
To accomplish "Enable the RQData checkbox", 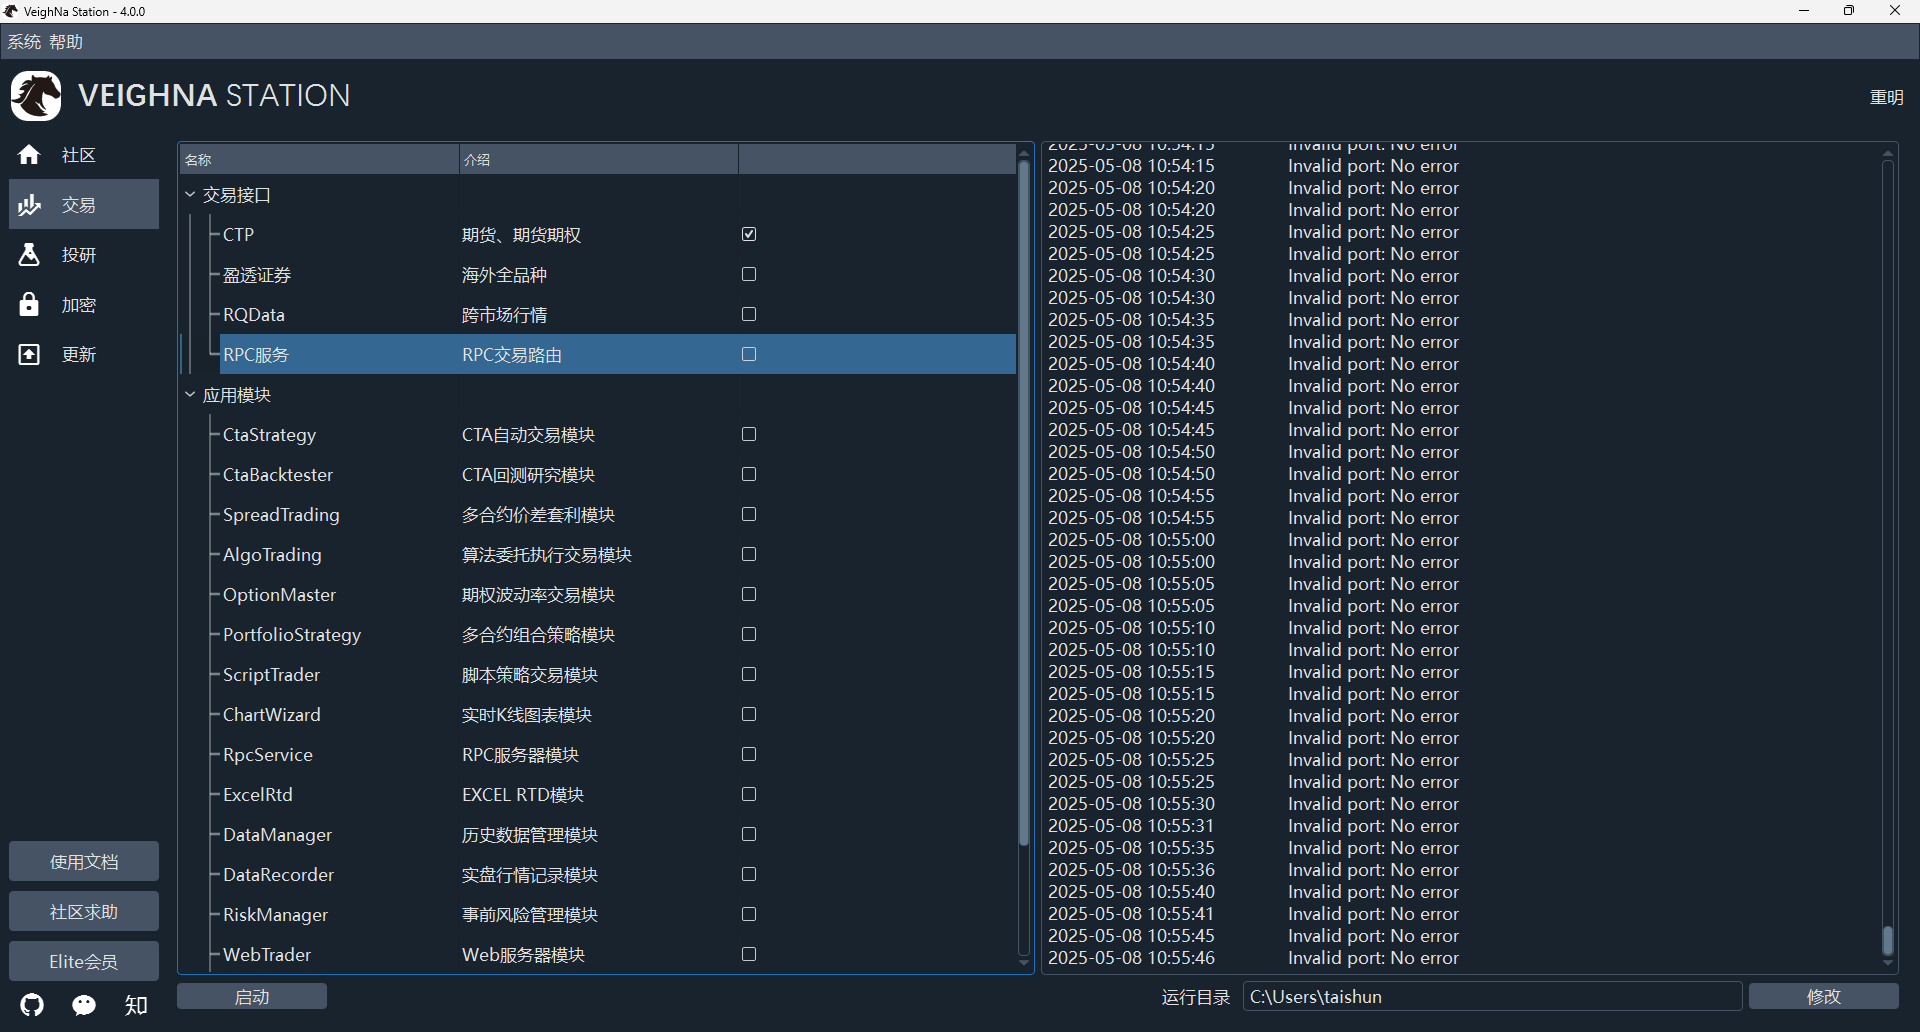I will [749, 314].
